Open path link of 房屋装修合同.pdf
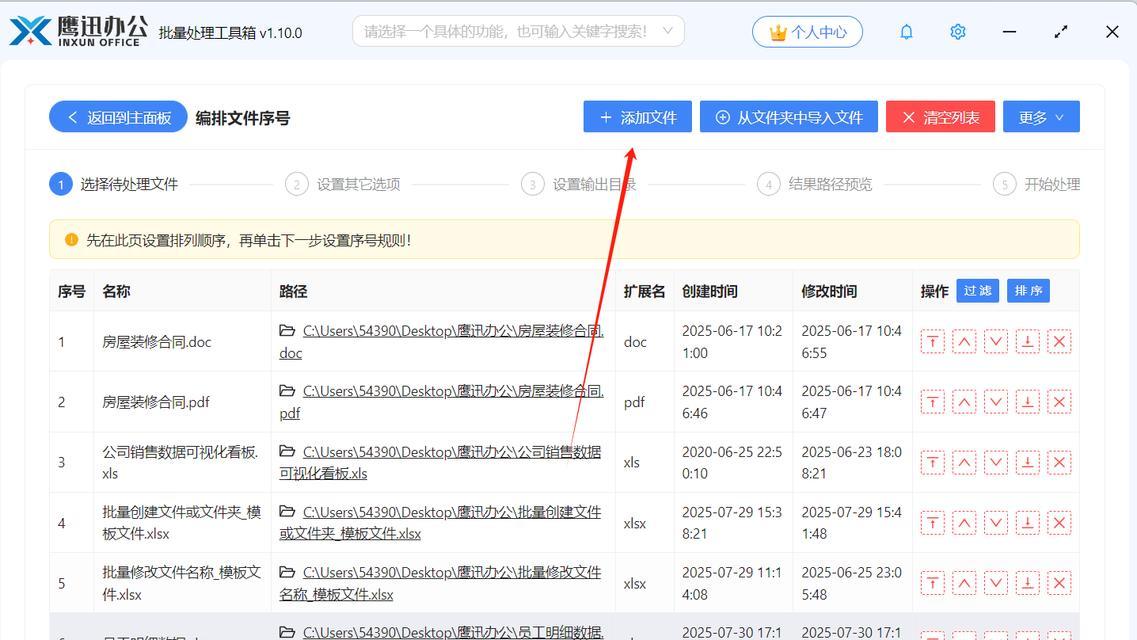 (442, 402)
